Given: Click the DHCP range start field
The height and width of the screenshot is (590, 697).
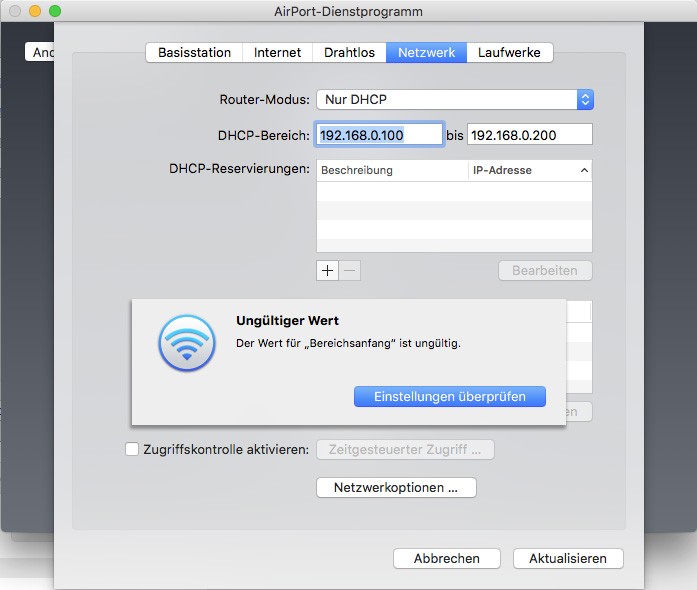Looking at the screenshot, I should (379, 135).
